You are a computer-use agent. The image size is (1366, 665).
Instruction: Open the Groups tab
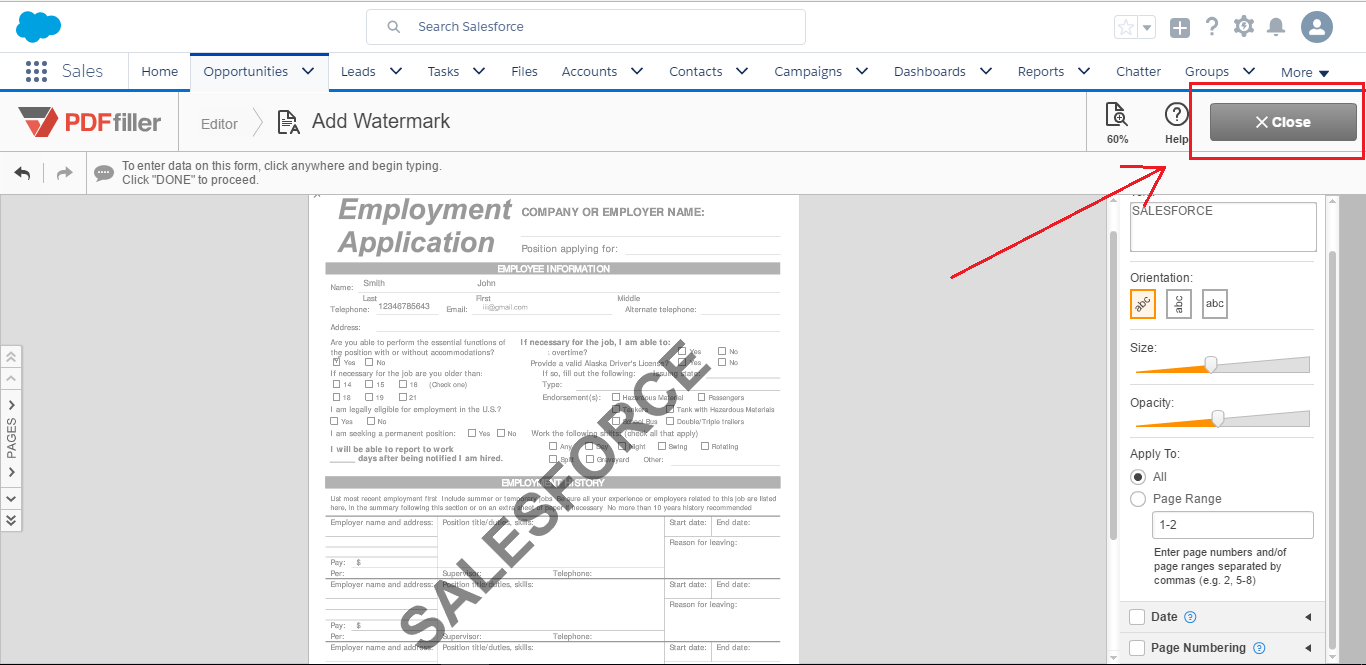[x=1207, y=71]
